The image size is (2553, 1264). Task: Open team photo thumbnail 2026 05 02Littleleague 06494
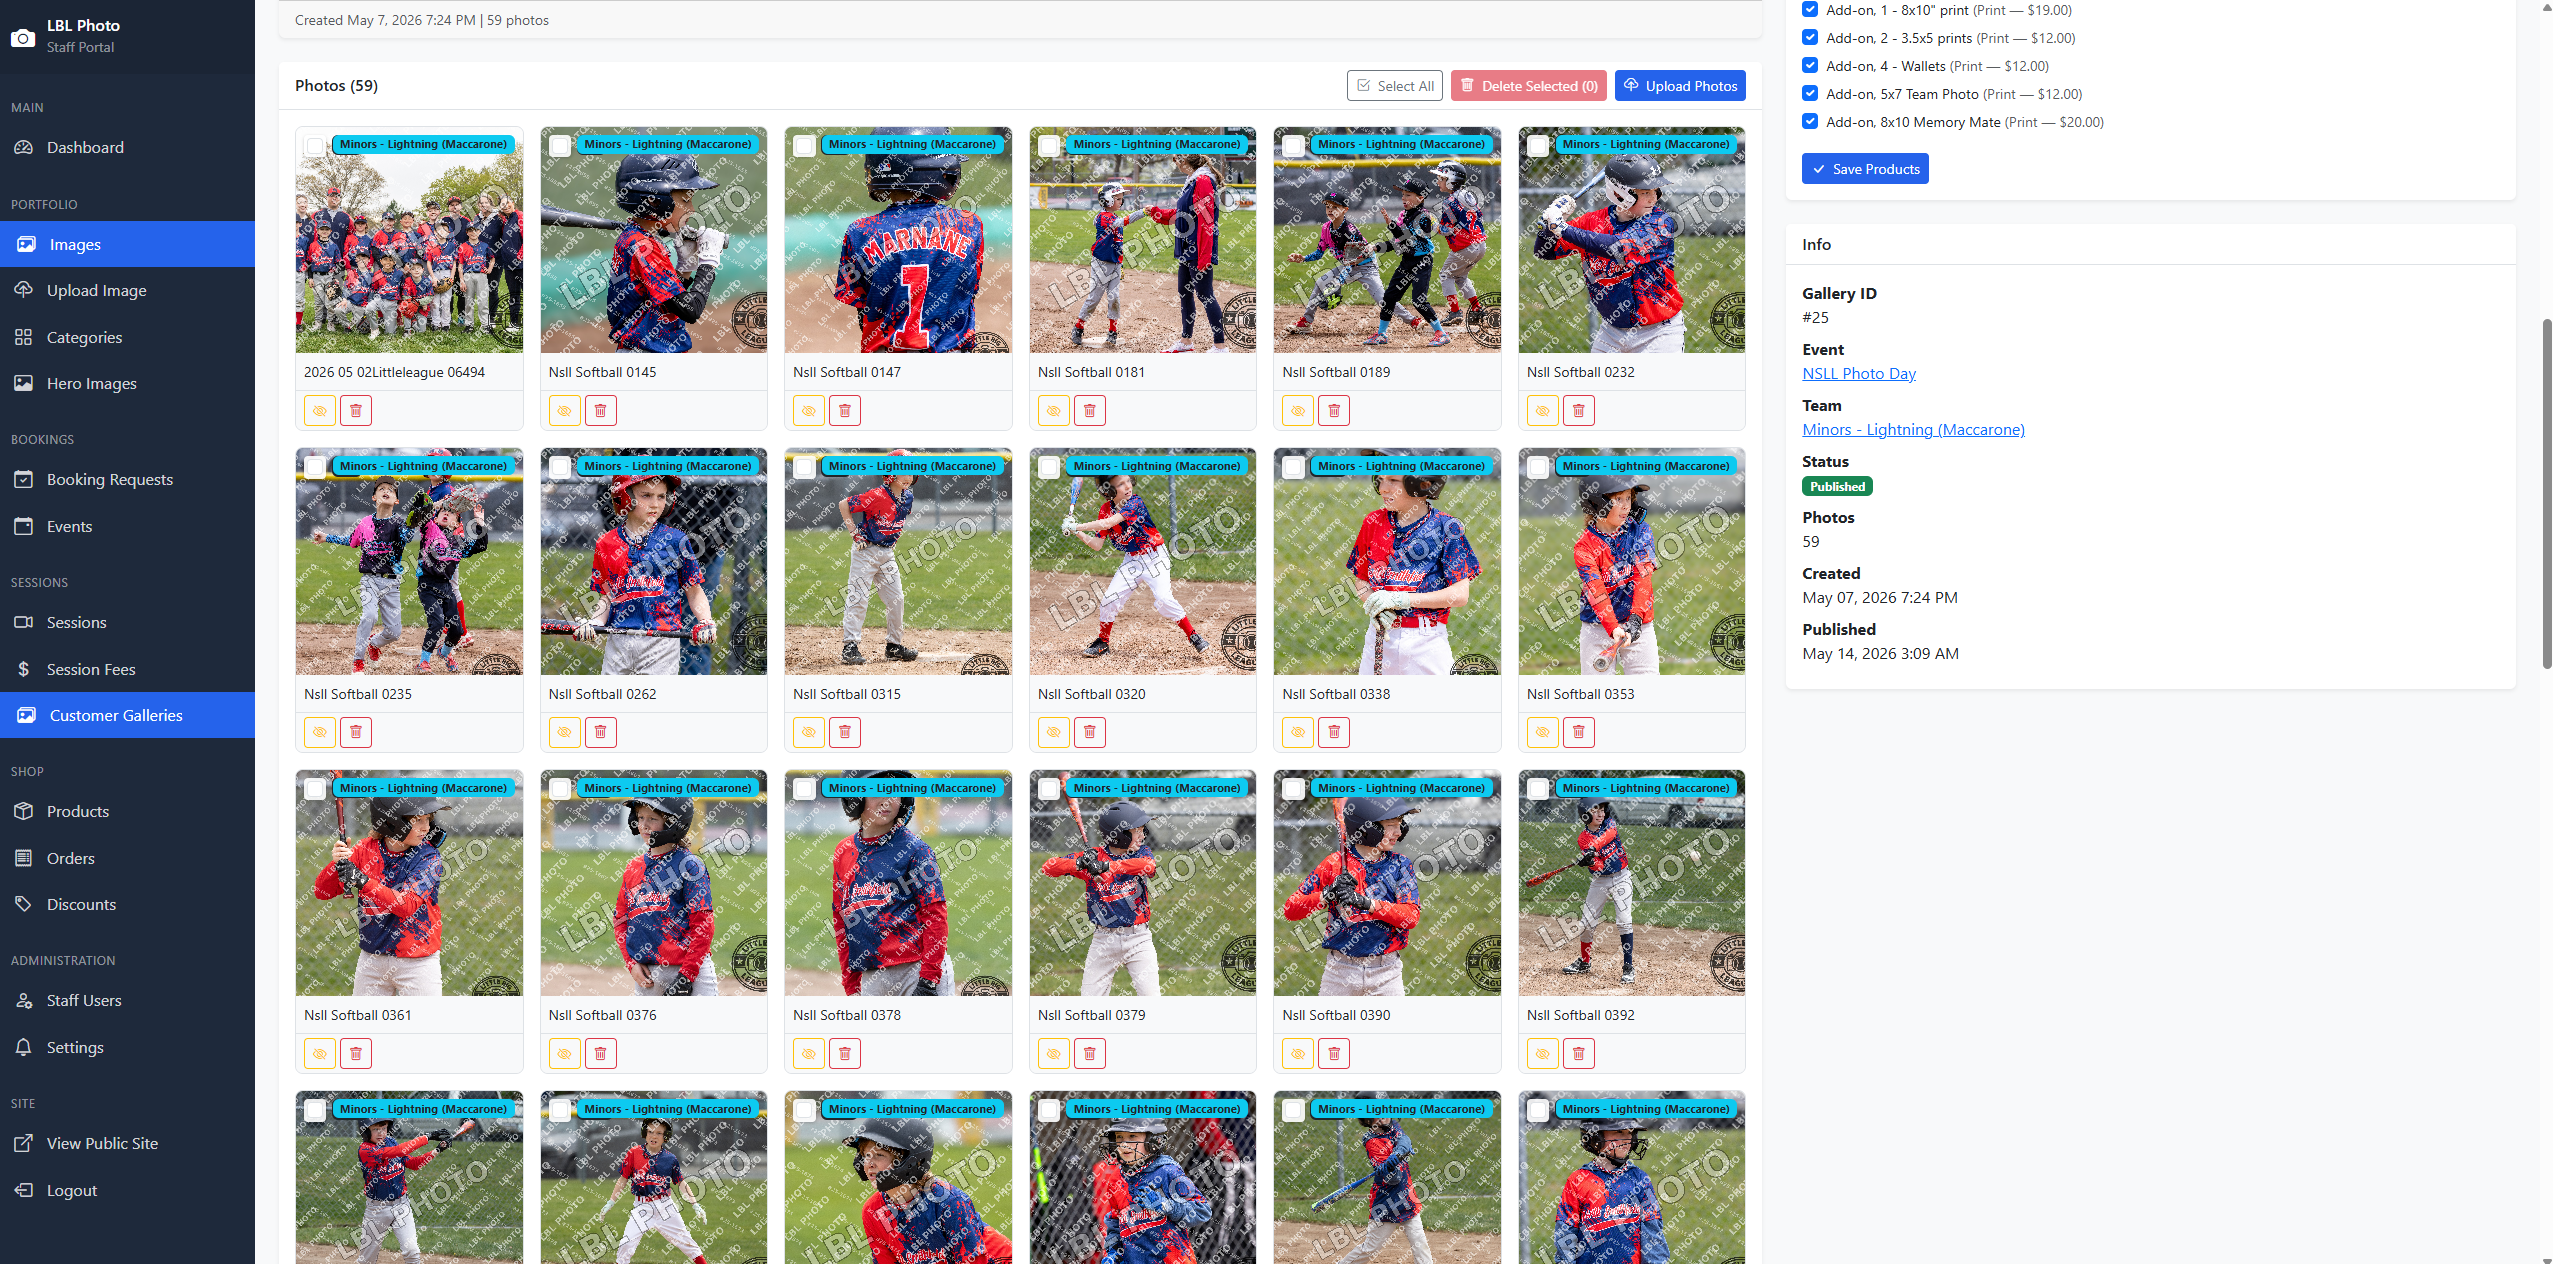pyautogui.click(x=409, y=240)
